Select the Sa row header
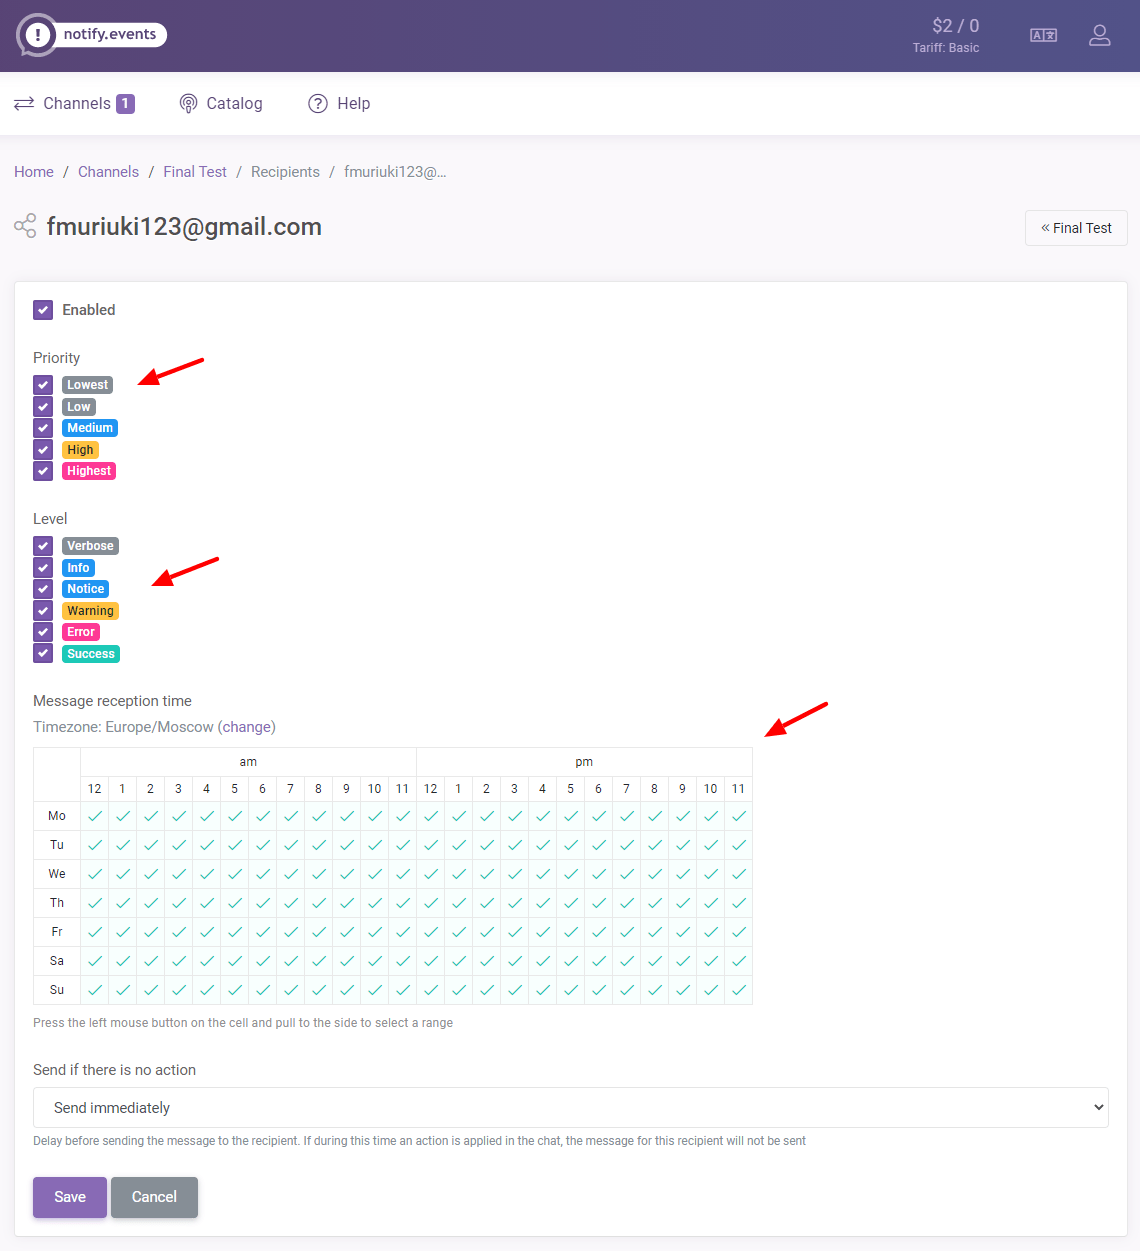 [57, 961]
